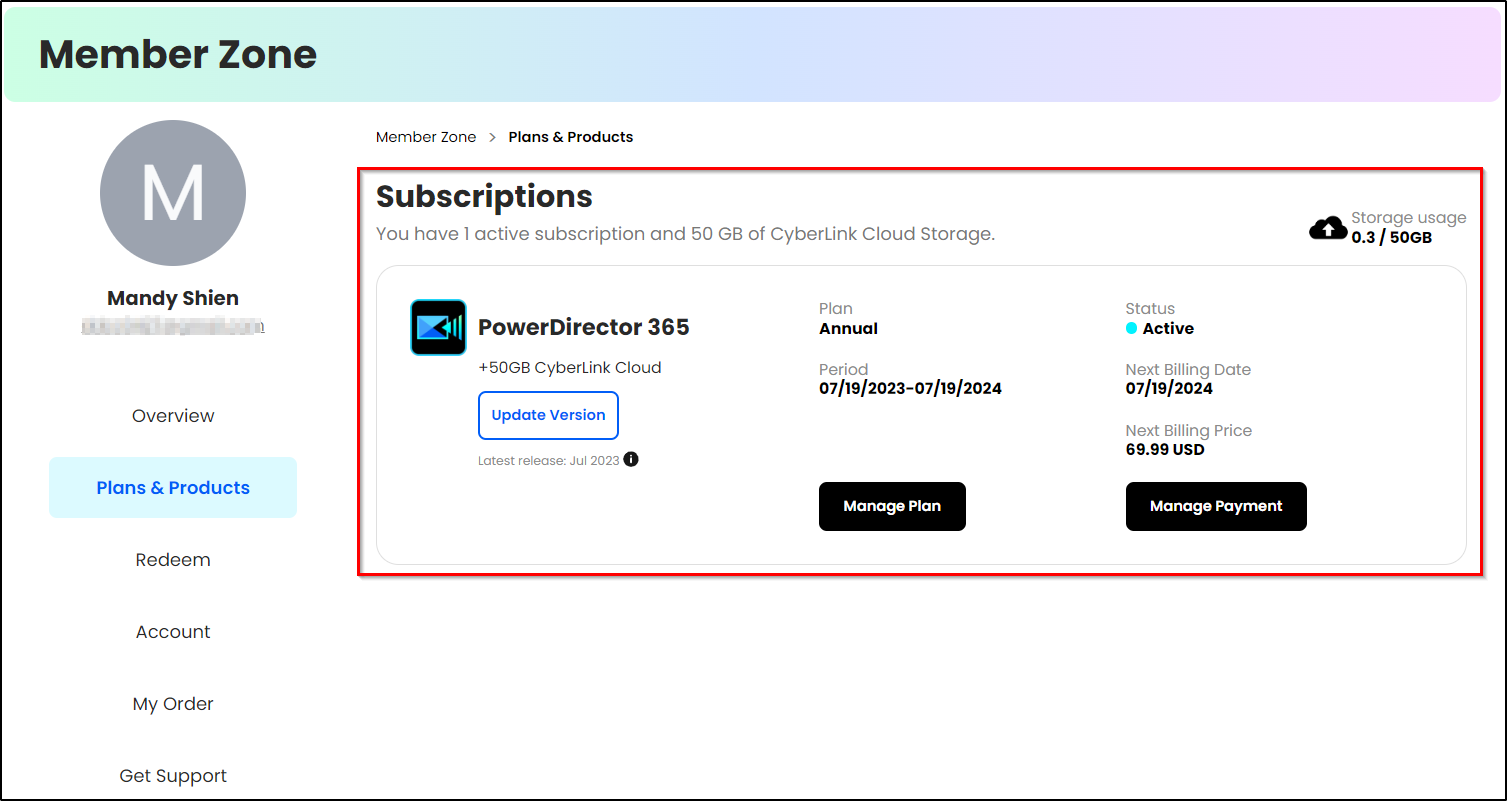Click the Manage Payment button
The image size is (1507, 801).
coord(1216,506)
